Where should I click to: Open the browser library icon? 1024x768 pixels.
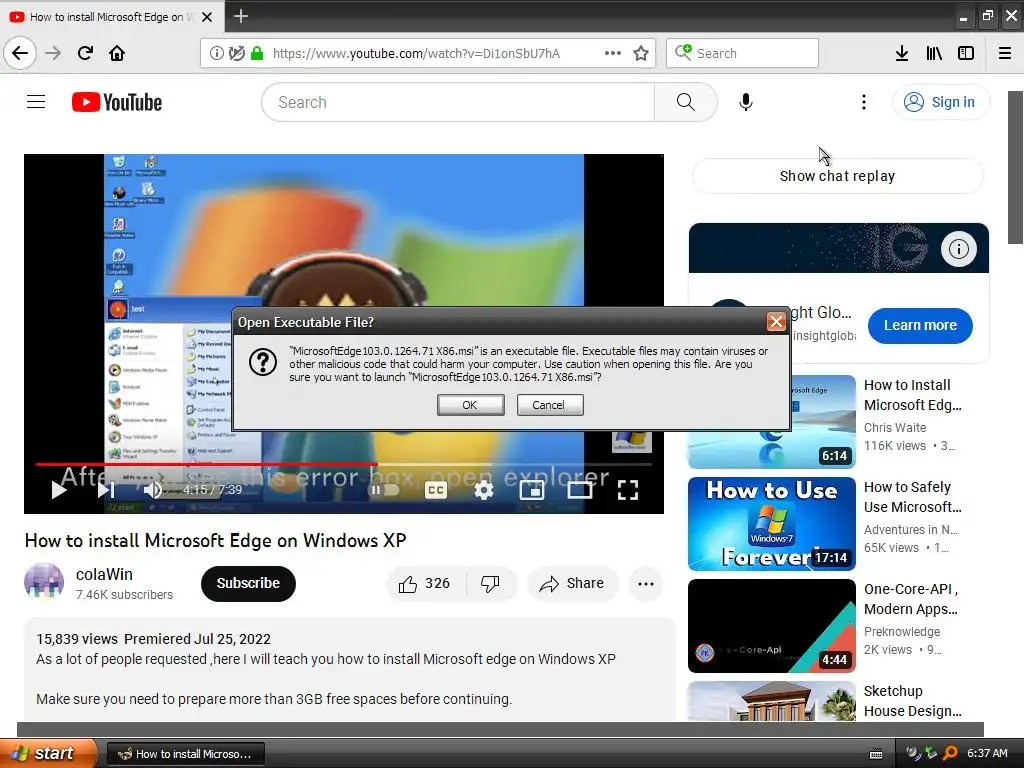(x=934, y=53)
